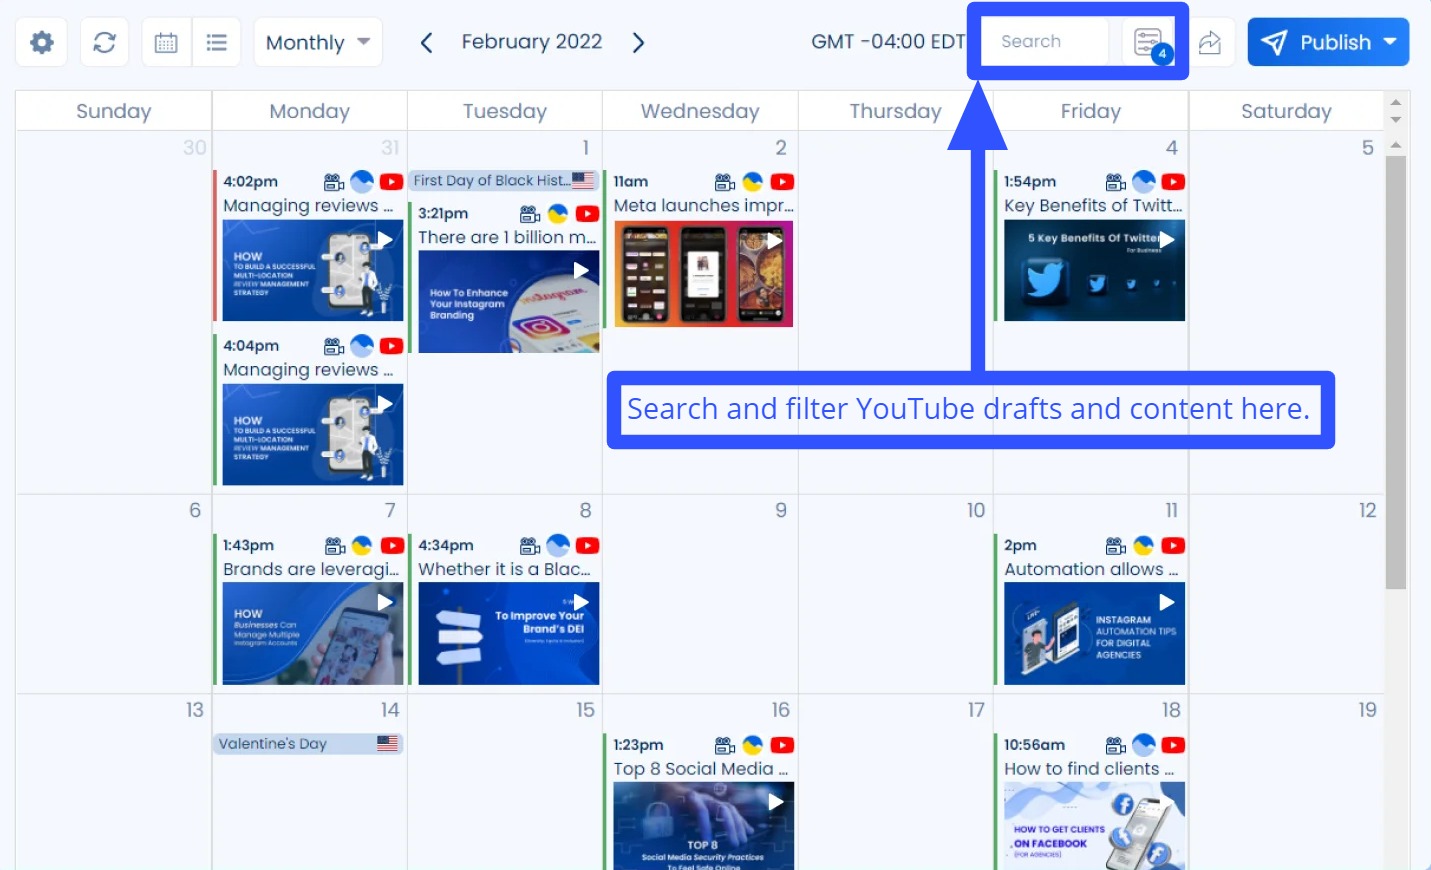This screenshot has width=1431, height=870.
Task: Open the Key Benefits of Twitter post thumbnail
Action: pos(1093,270)
